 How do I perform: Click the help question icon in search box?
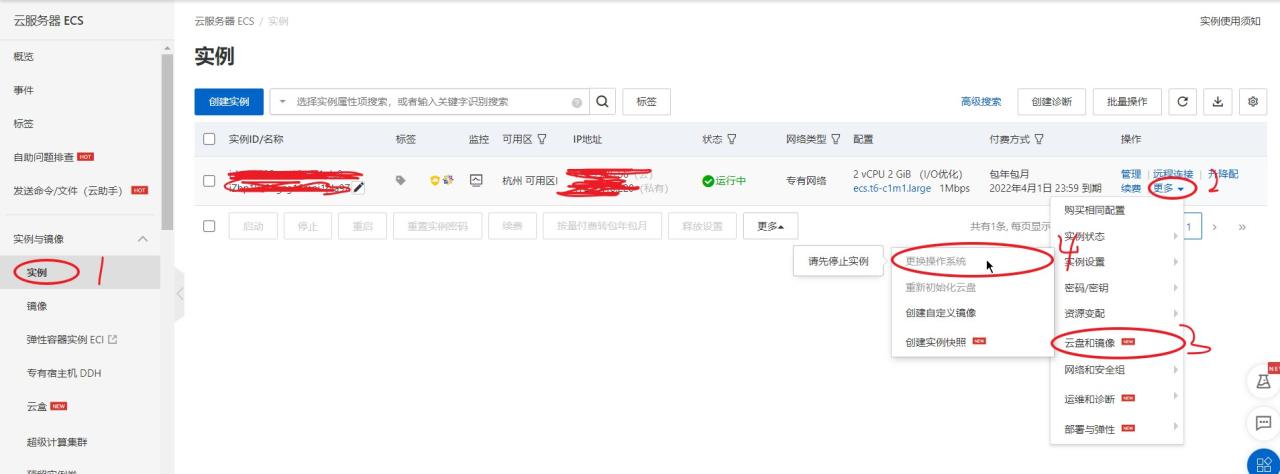(x=576, y=102)
